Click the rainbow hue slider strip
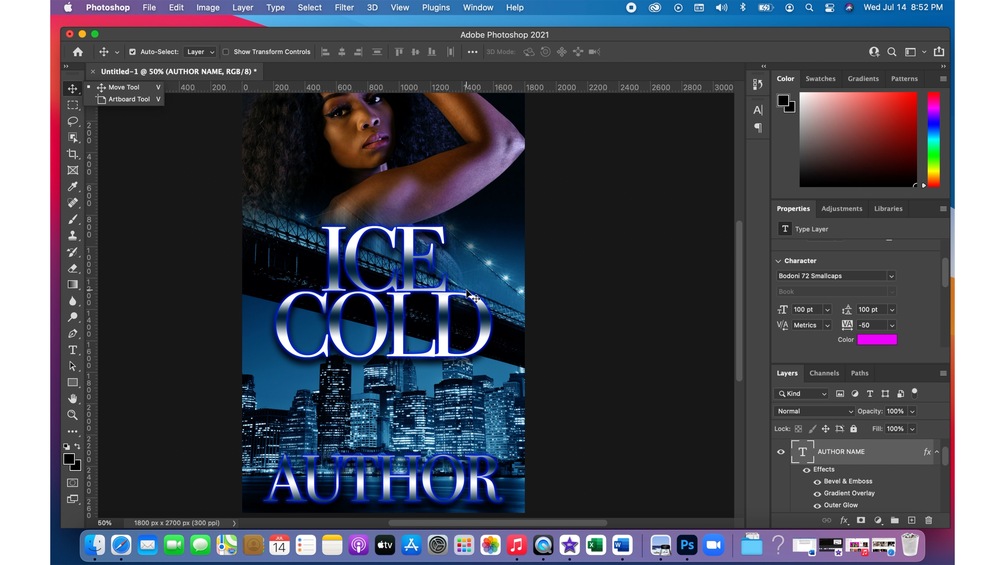 click(934, 139)
